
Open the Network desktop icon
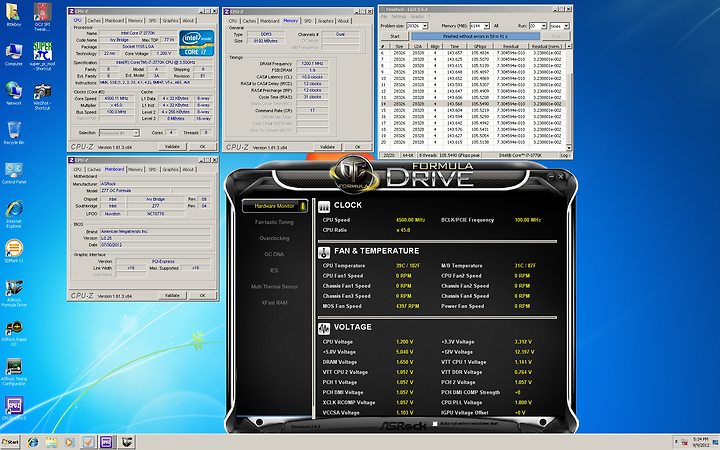click(13, 94)
